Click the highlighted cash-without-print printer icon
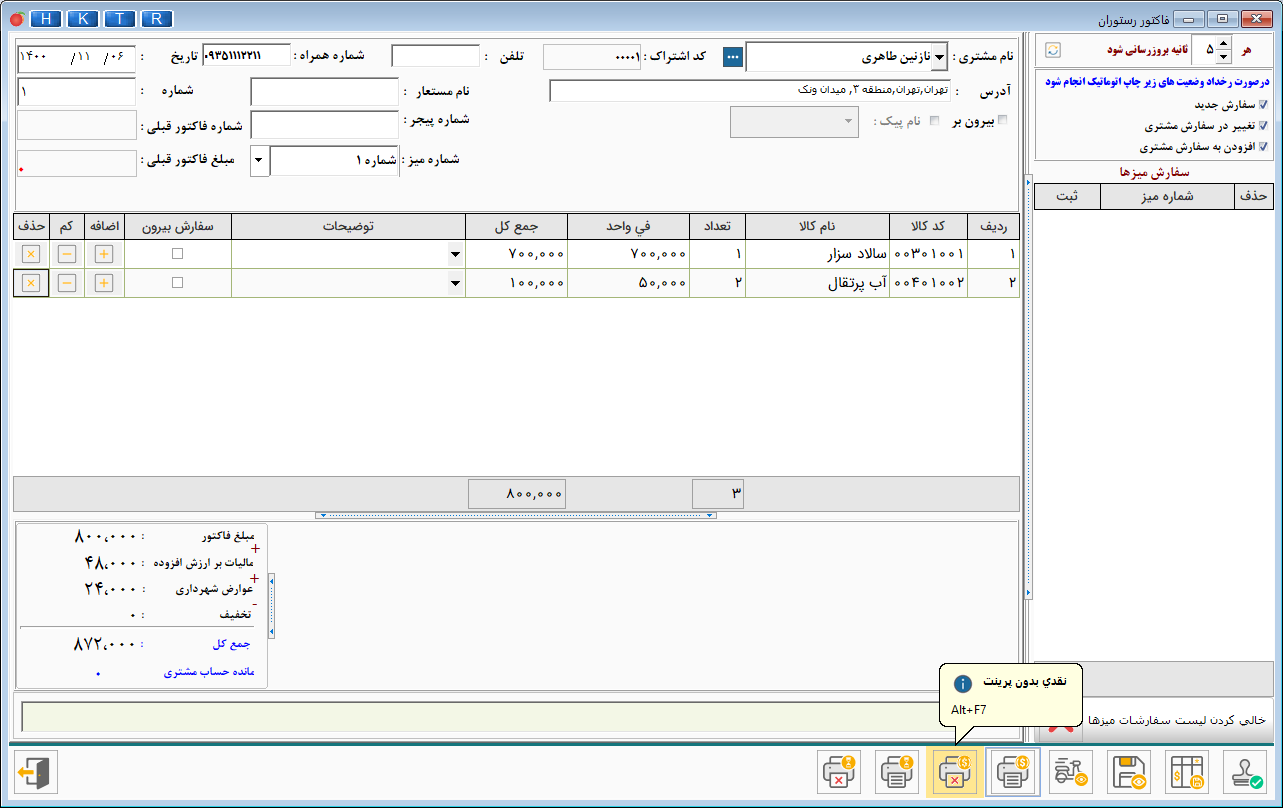The width and height of the screenshot is (1283, 808). (x=954, y=772)
